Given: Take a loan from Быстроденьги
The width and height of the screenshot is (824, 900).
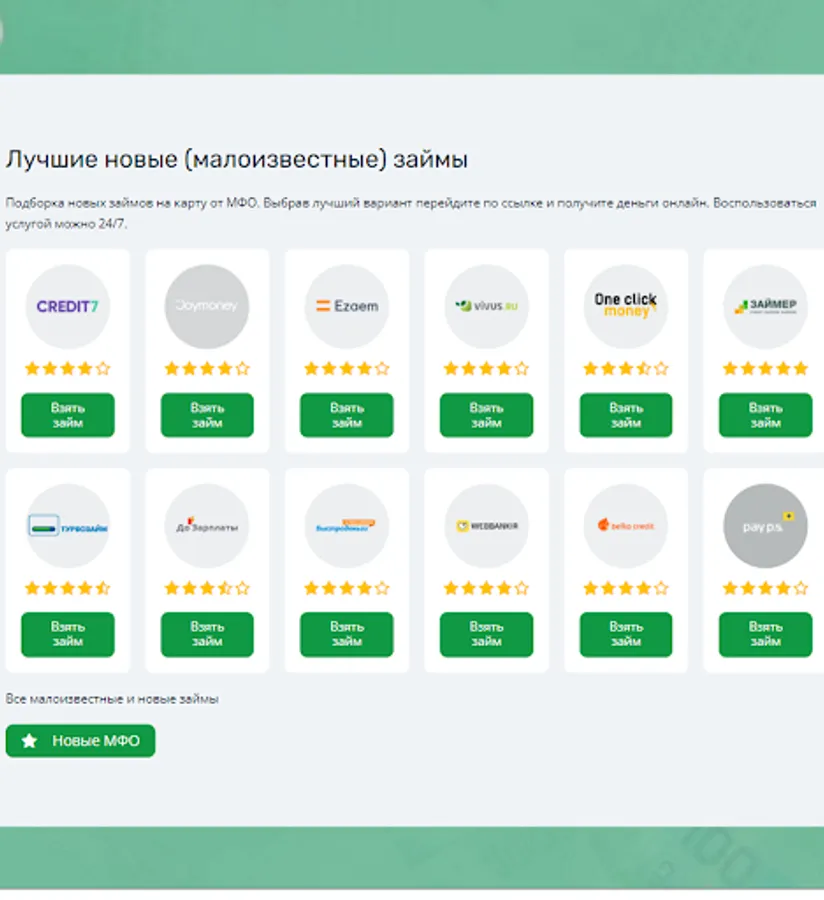Looking at the screenshot, I should [x=347, y=634].
